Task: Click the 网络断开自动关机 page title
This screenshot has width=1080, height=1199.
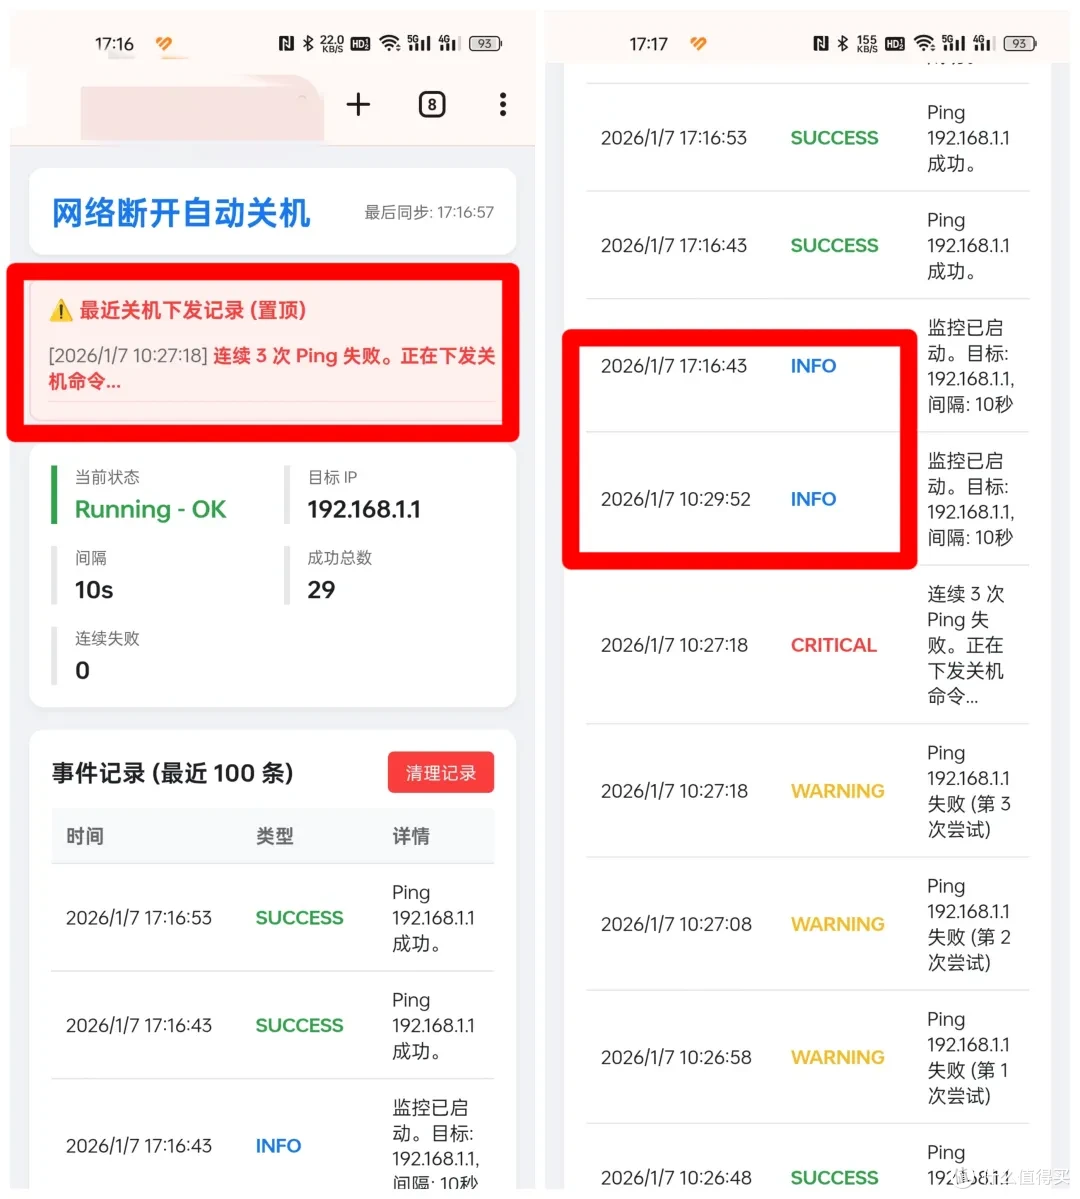Action: coord(181,213)
